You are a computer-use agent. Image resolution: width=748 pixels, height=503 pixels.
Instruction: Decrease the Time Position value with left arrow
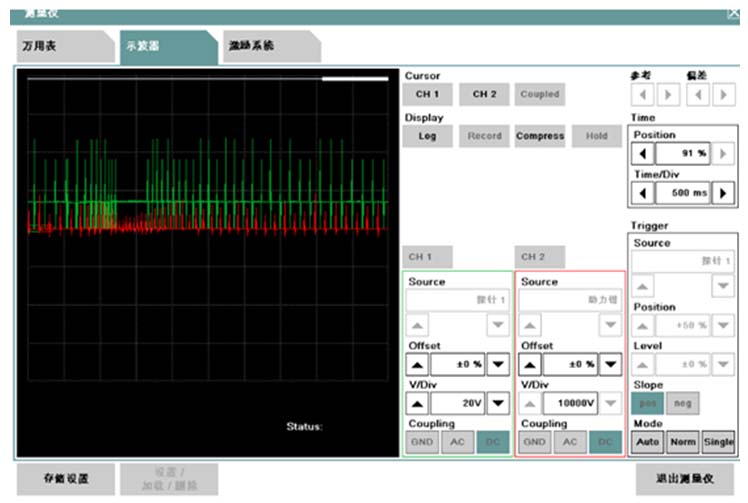point(644,155)
